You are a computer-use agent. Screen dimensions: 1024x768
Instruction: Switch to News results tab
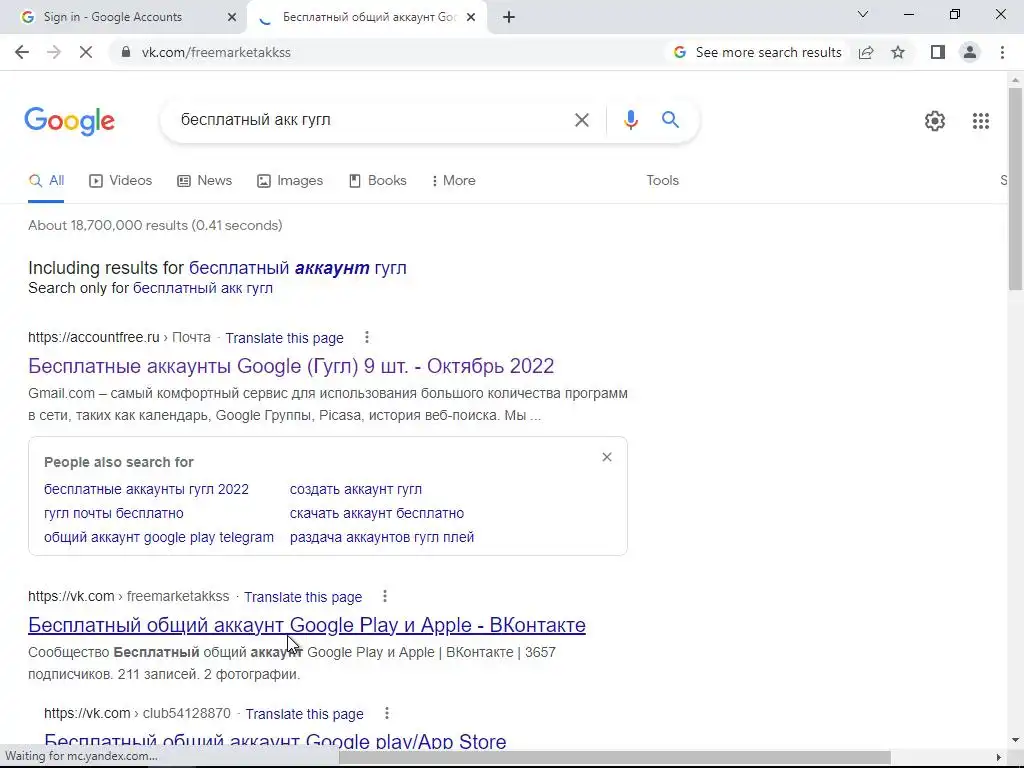205,180
